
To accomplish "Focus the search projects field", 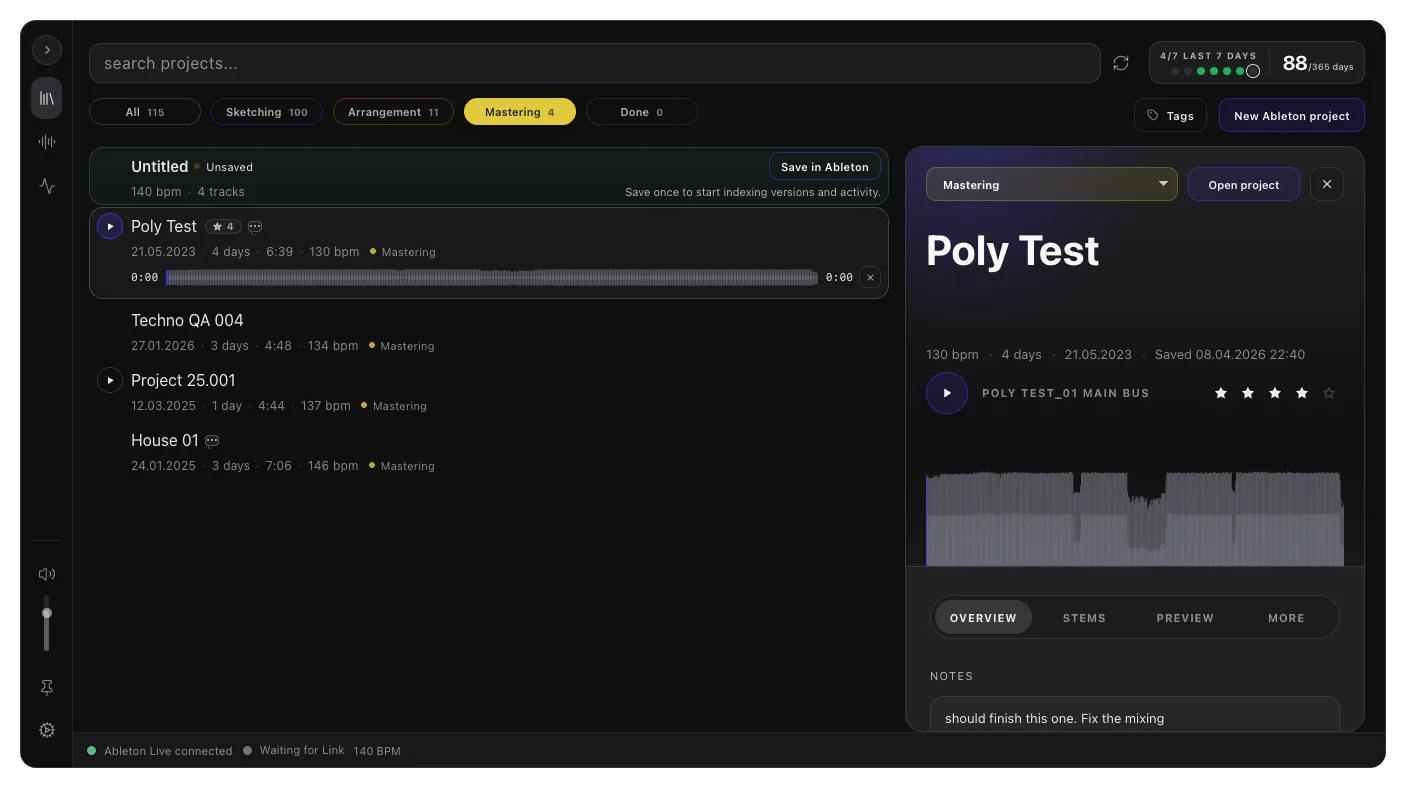I will click(x=594, y=63).
